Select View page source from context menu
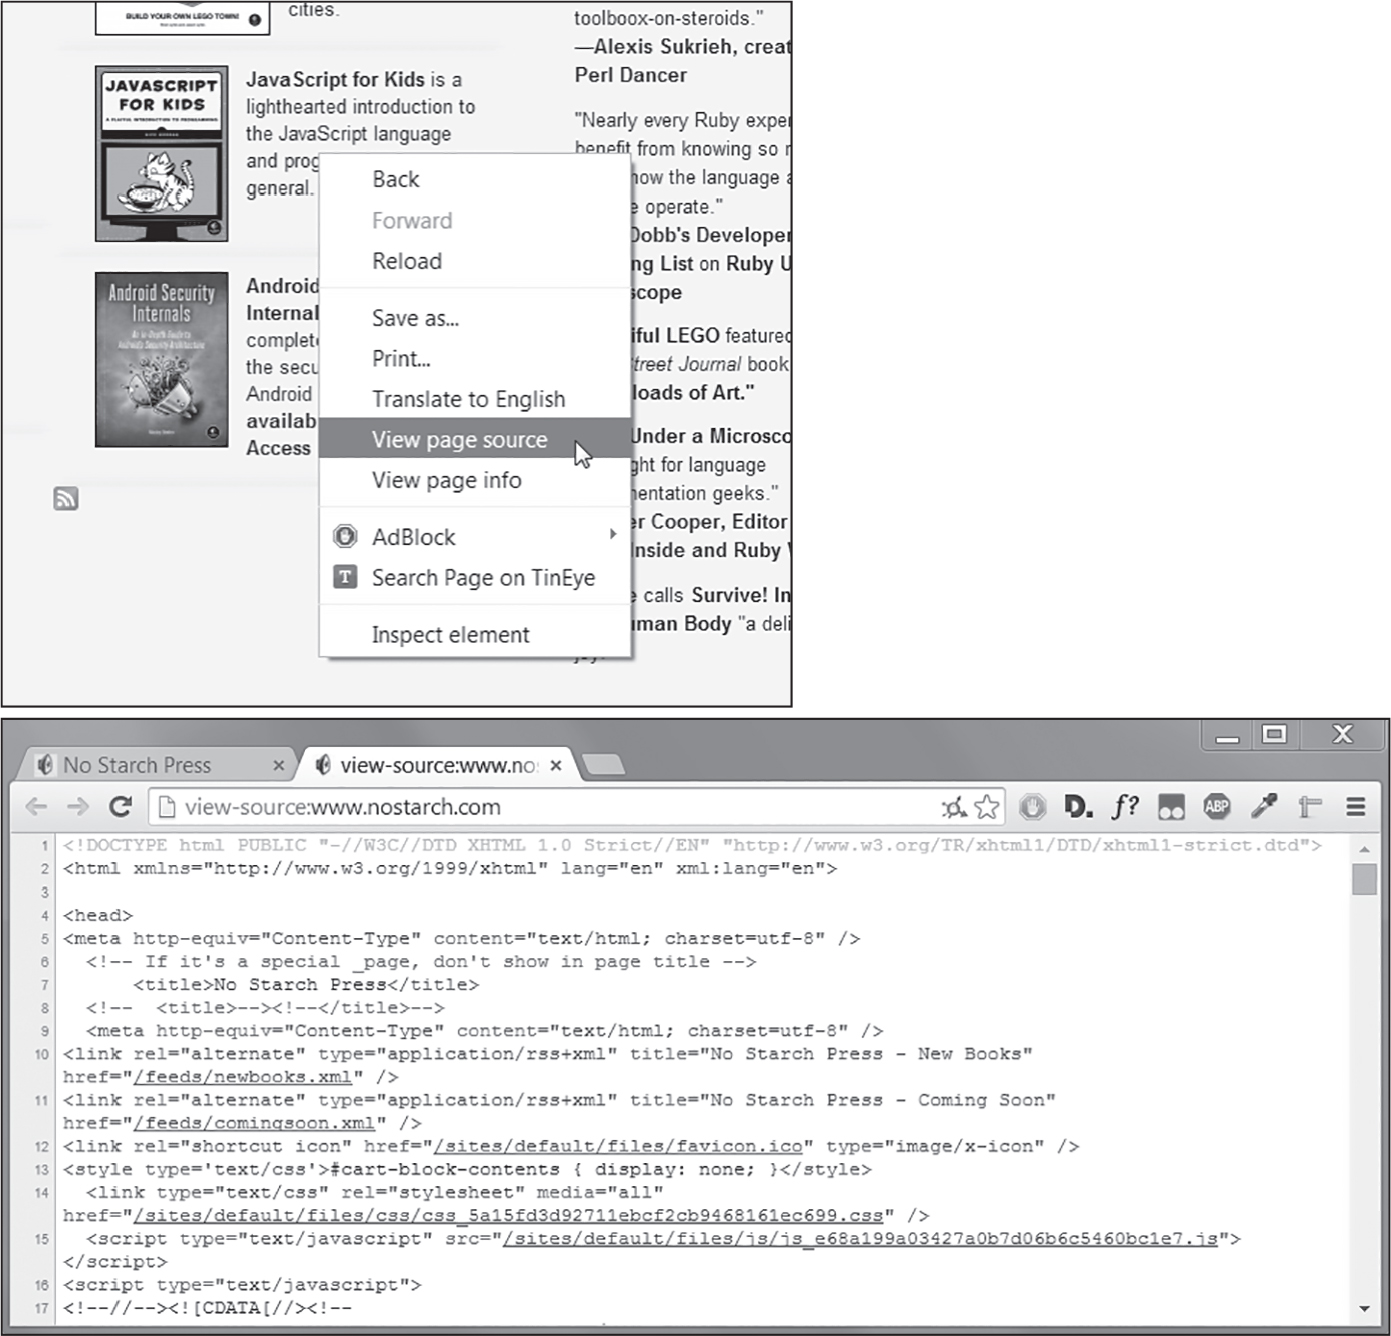The image size is (1391, 1336). click(459, 440)
